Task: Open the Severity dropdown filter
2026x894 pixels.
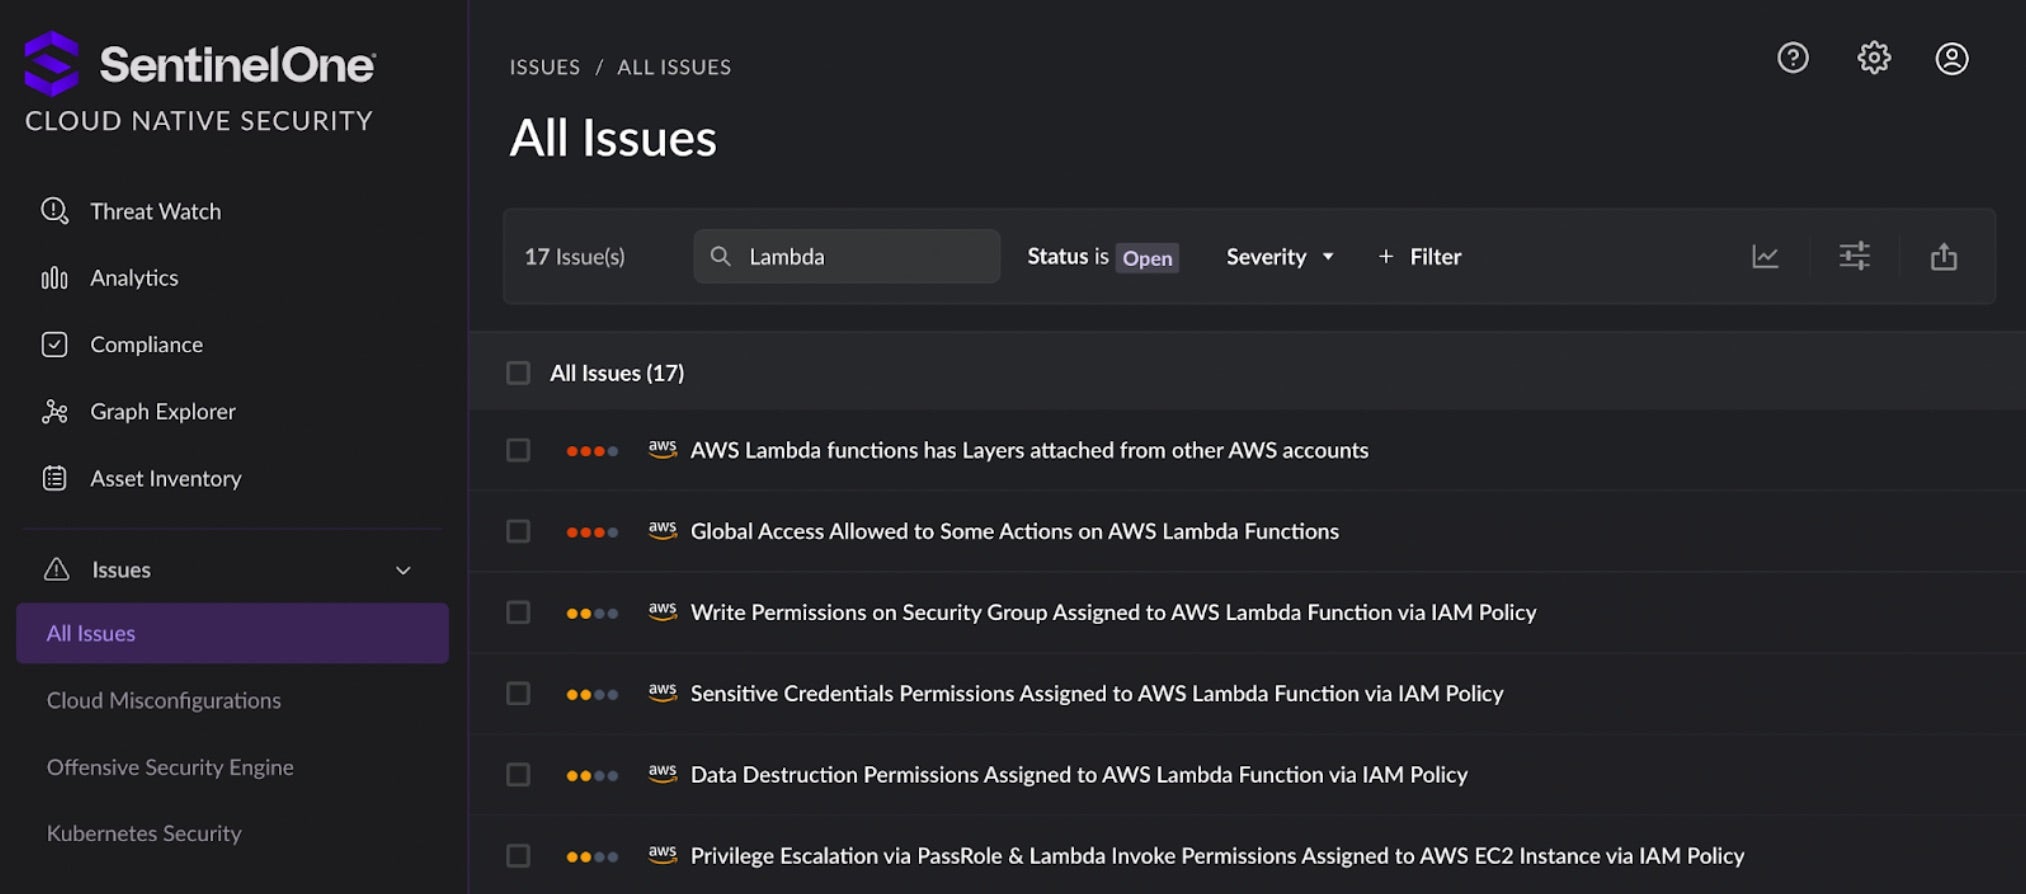Action: pos(1279,257)
